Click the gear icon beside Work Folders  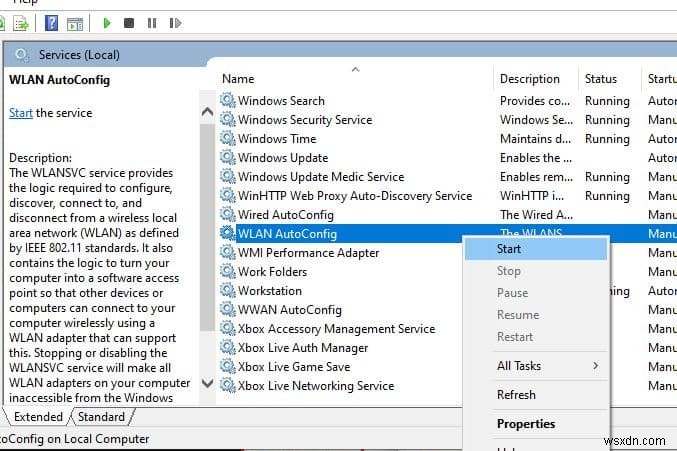pos(228,271)
